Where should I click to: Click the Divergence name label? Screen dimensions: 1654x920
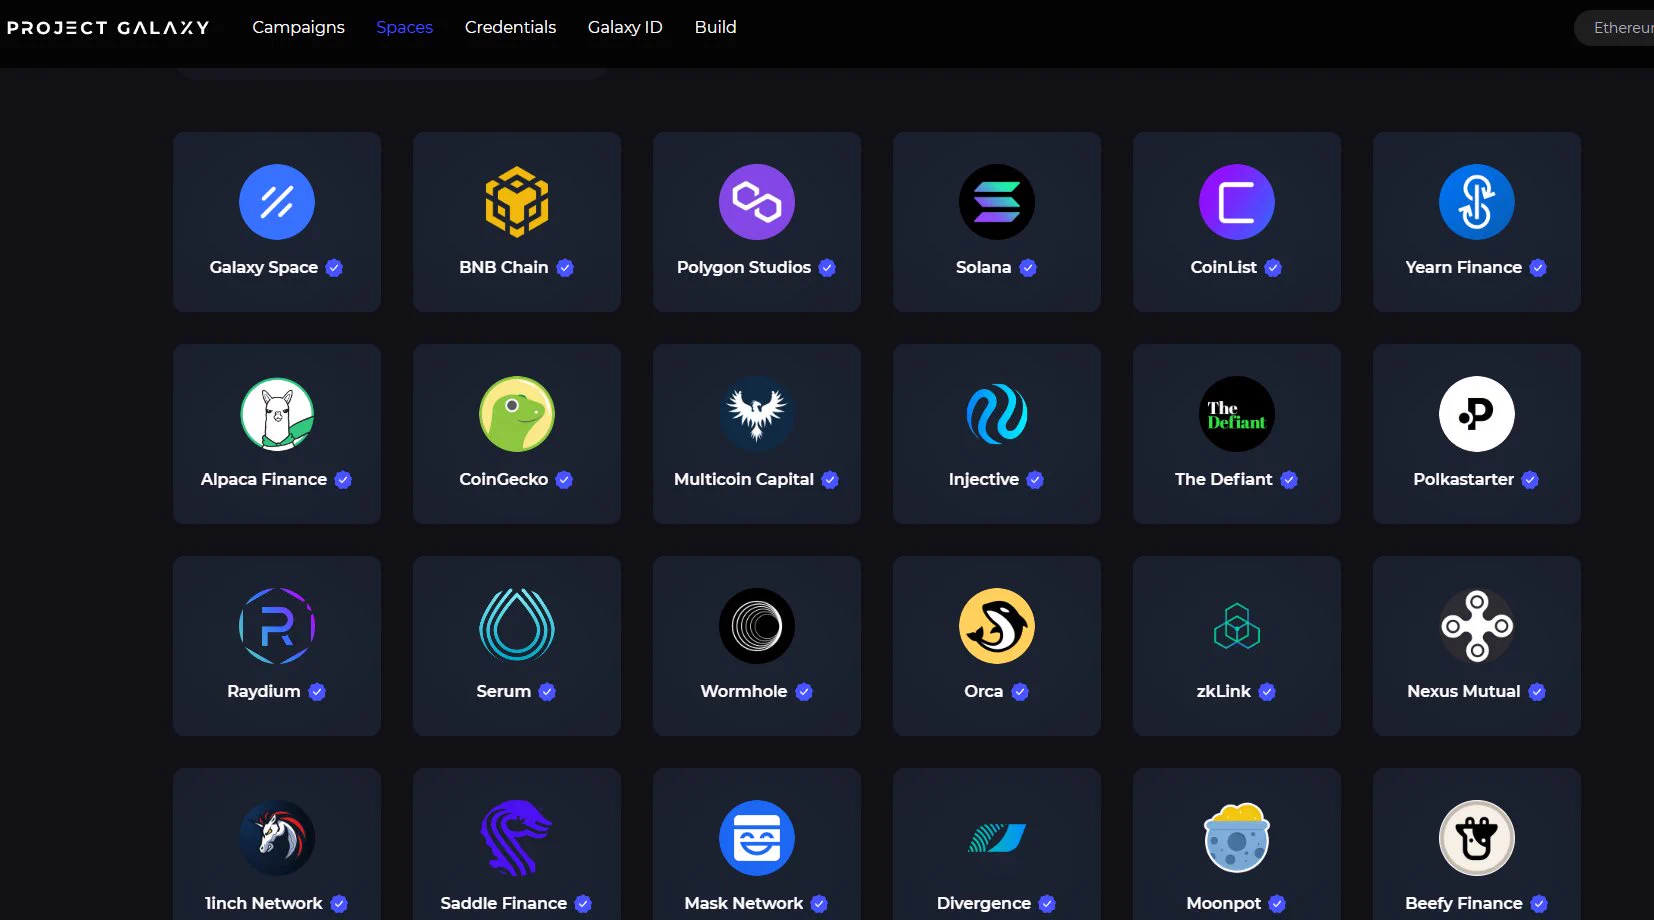tap(983, 903)
